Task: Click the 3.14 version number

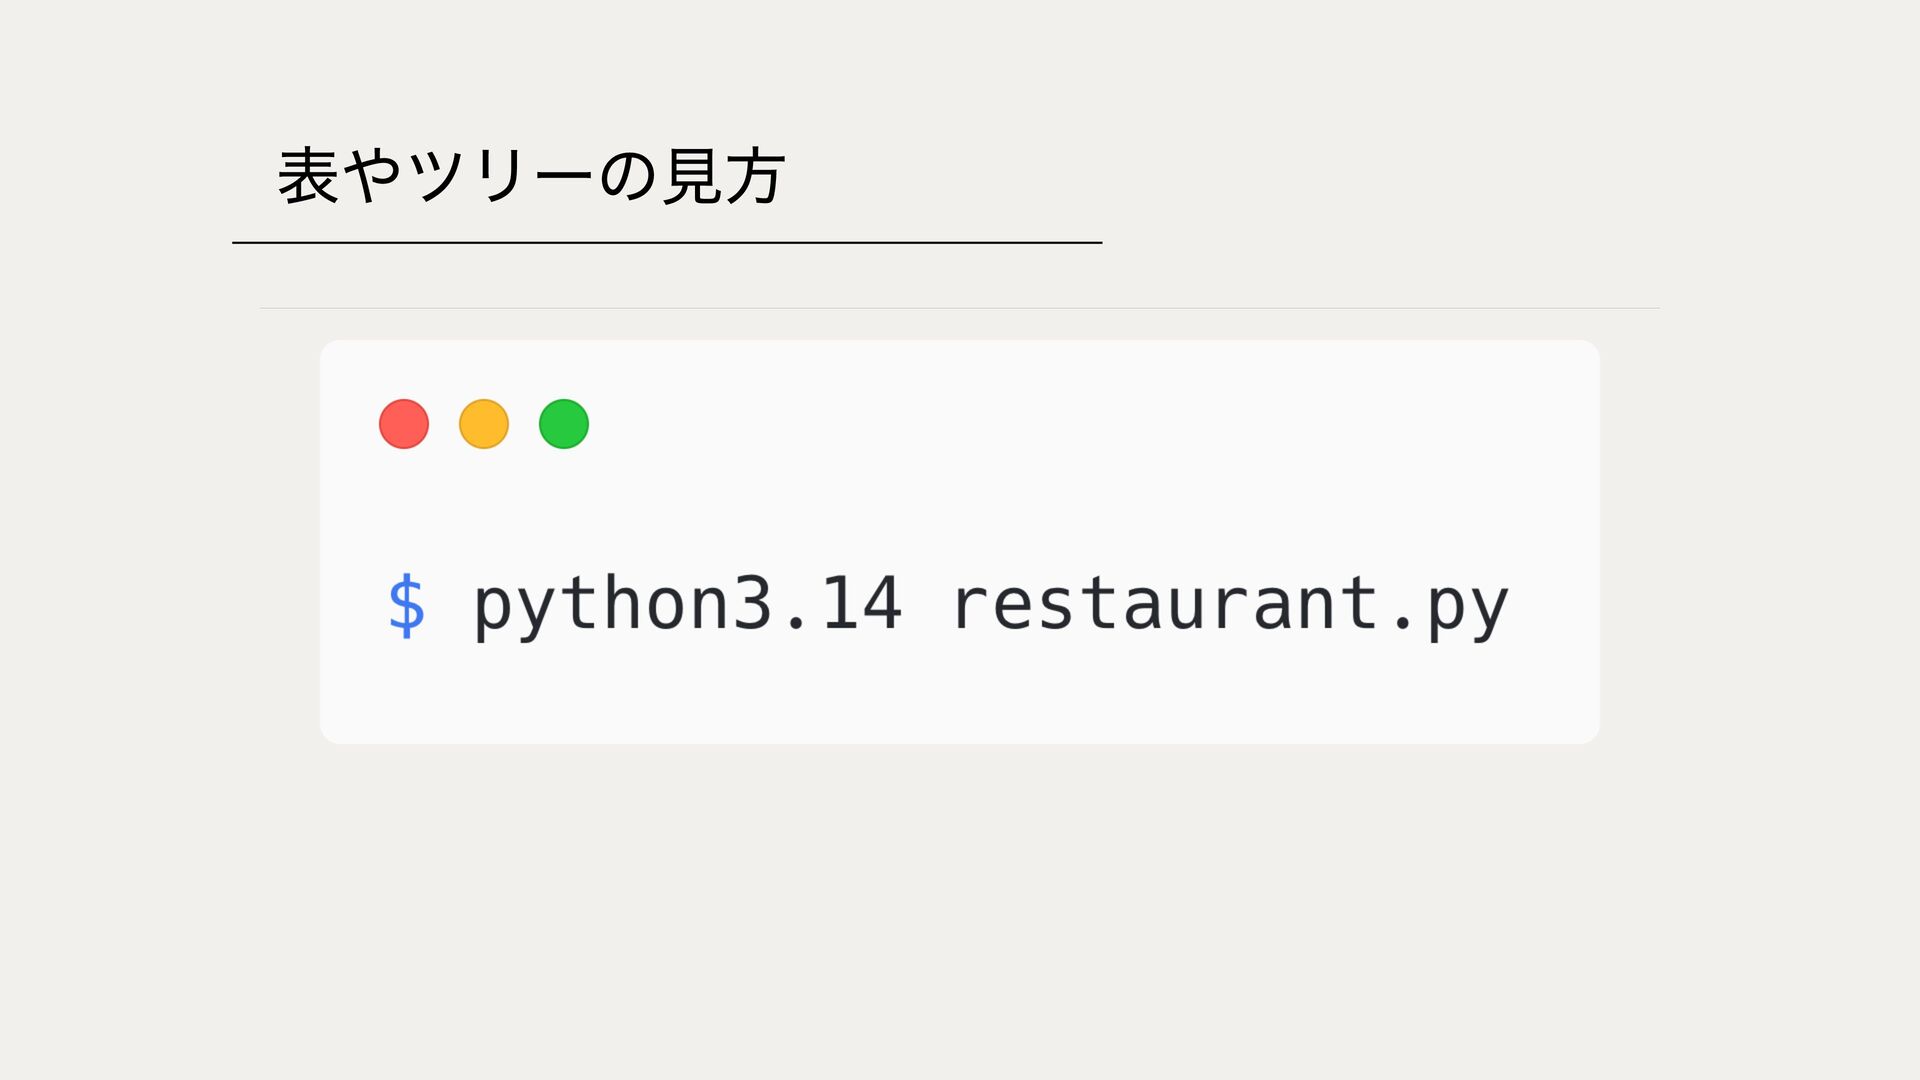Action: [818, 604]
